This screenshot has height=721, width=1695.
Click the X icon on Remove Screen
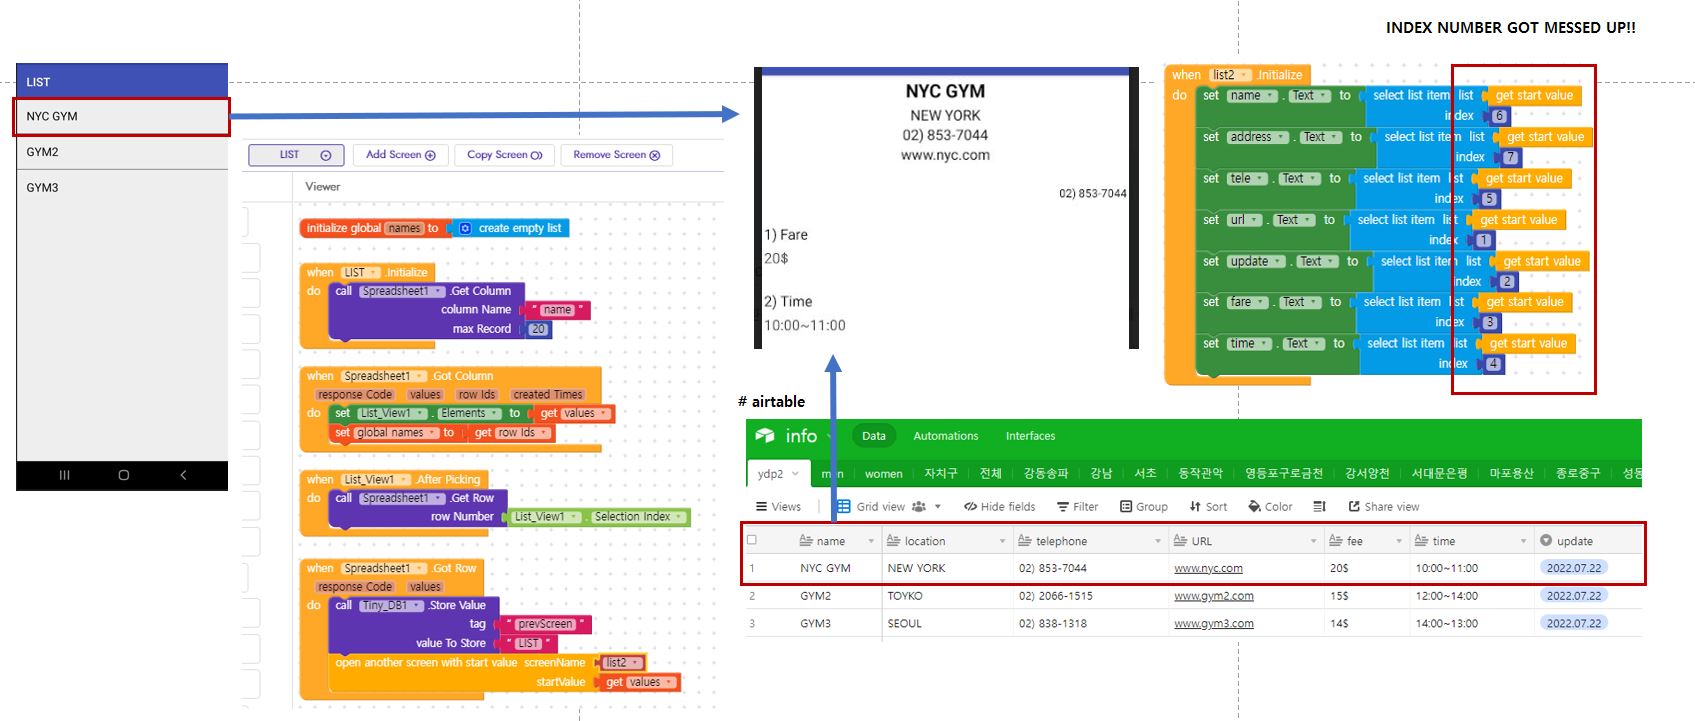point(655,155)
